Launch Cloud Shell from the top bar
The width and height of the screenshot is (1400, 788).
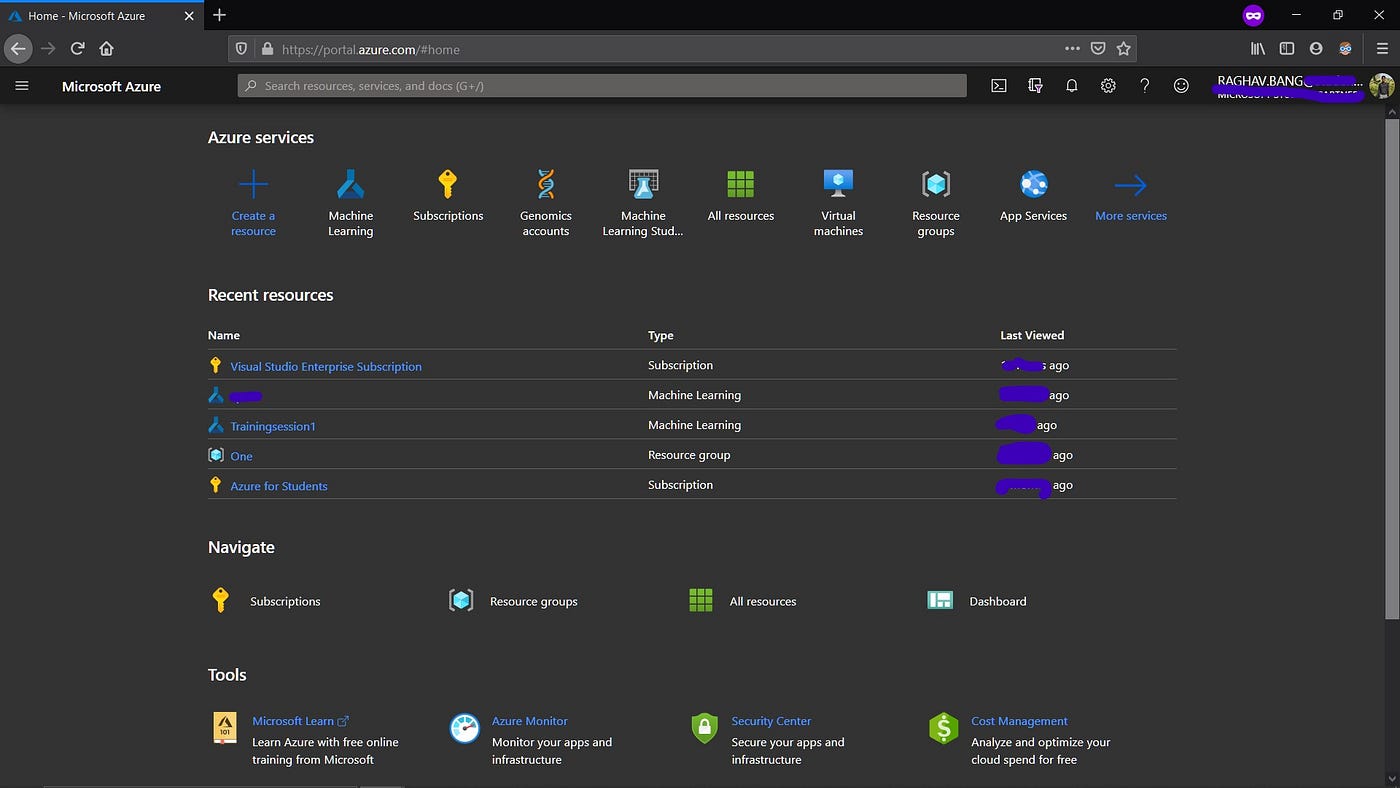point(998,86)
